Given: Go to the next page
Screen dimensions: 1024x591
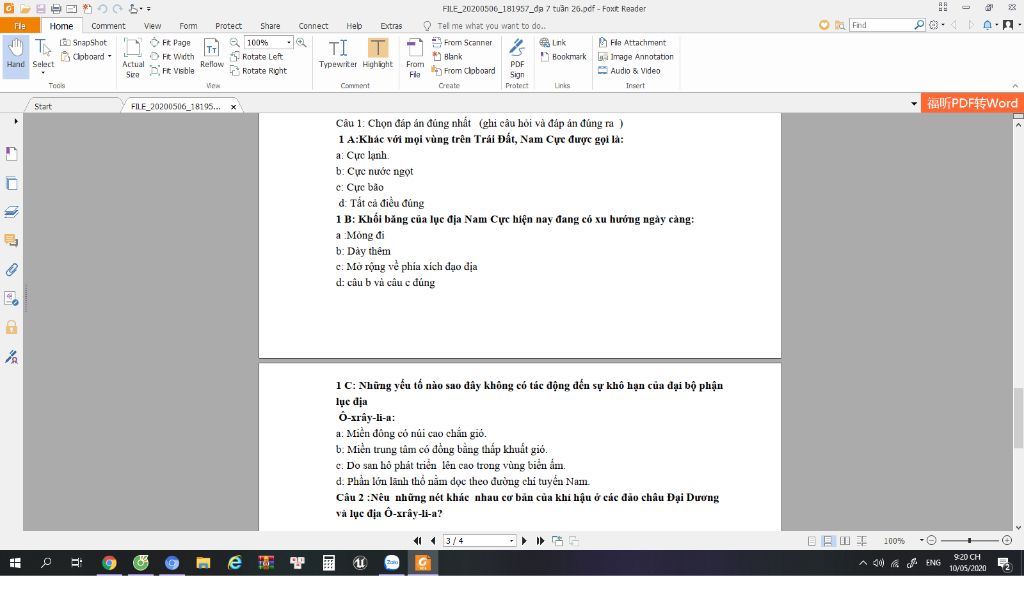Looking at the screenshot, I should (524, 541).
